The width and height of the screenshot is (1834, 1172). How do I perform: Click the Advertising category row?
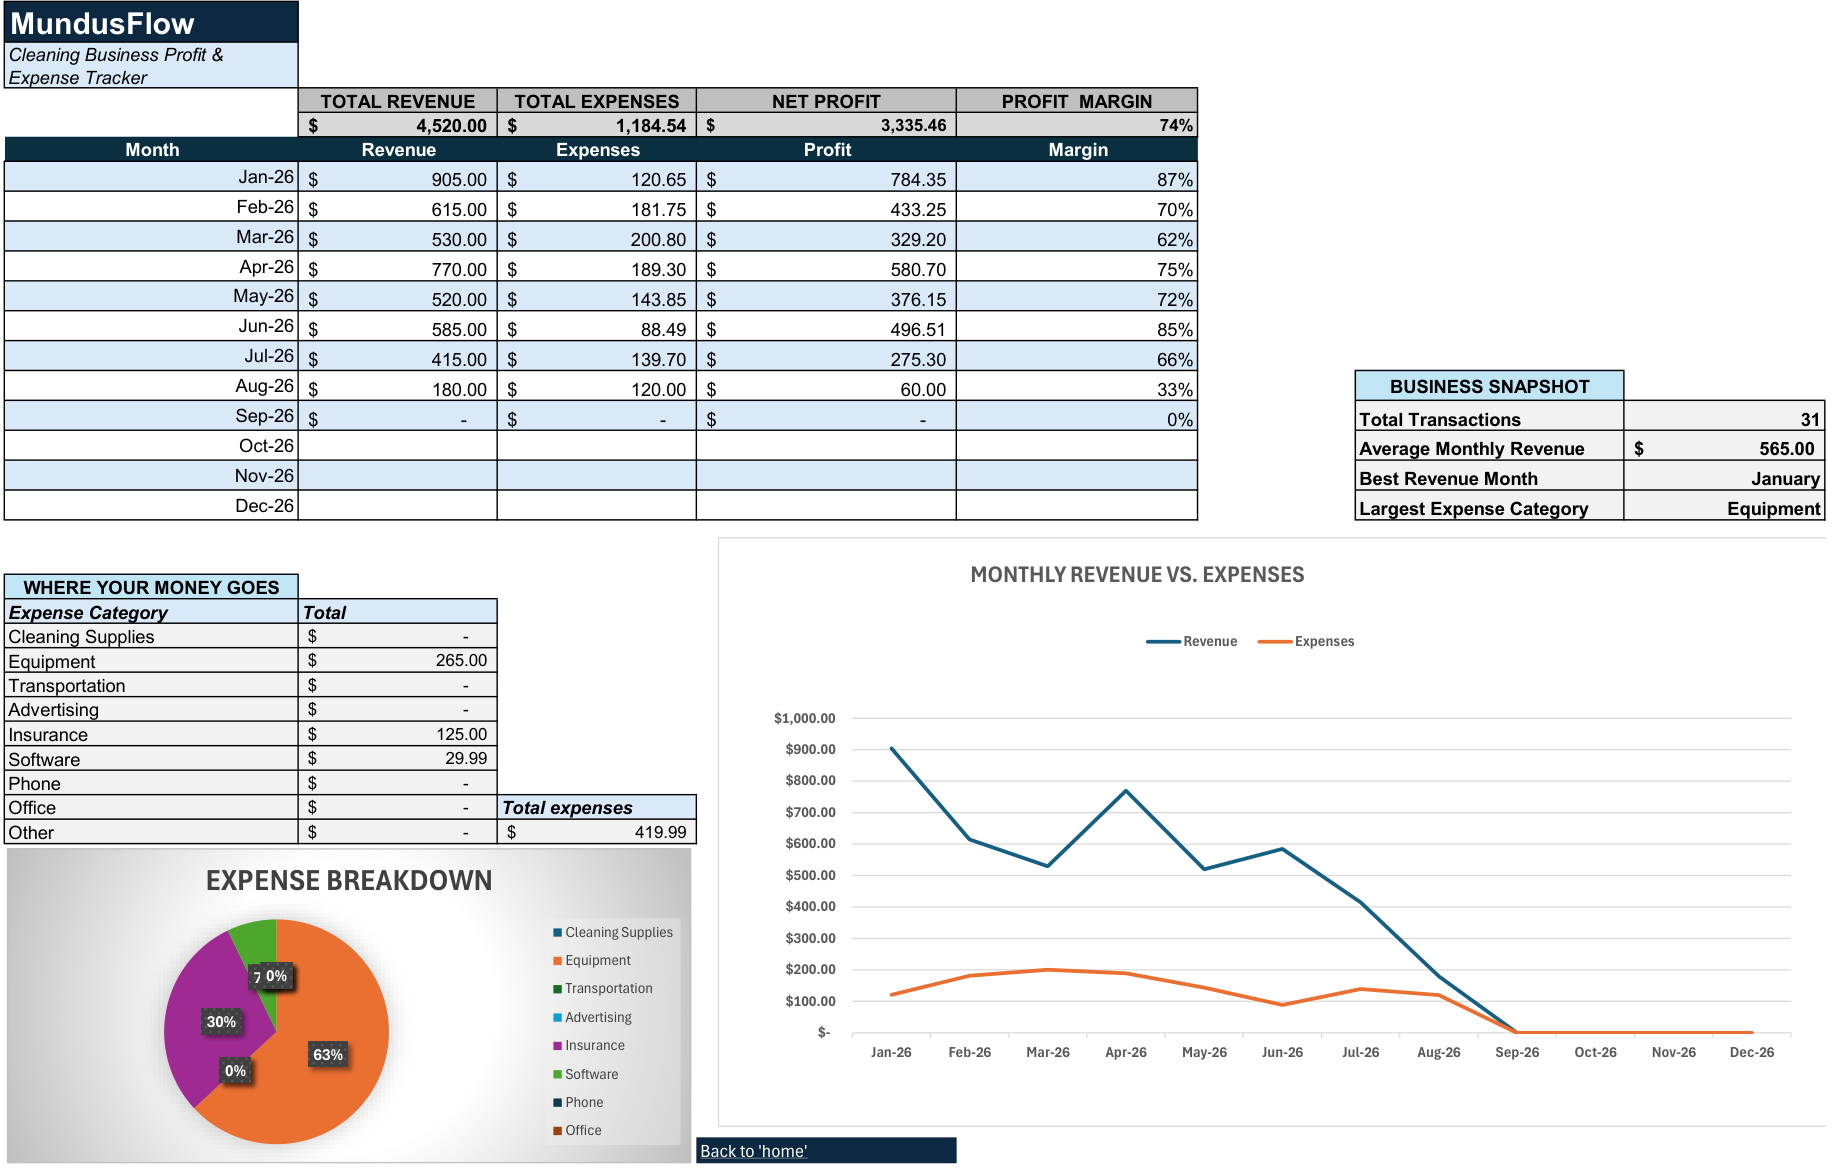tap(151, 709)
